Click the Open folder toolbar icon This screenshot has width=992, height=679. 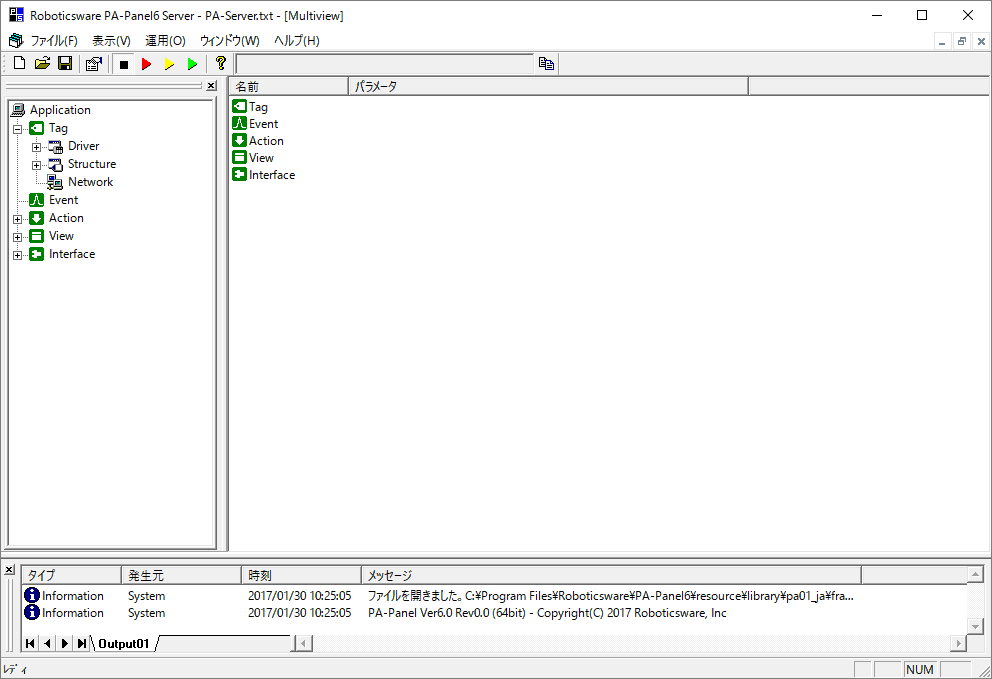[x=42, y=64]
